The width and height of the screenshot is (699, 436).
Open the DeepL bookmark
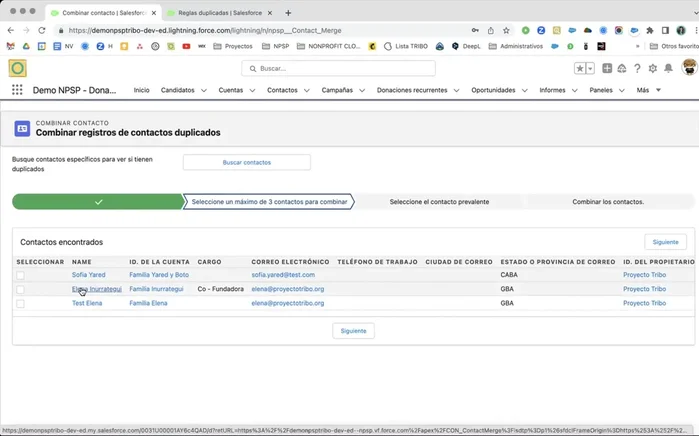coord(466,46)
